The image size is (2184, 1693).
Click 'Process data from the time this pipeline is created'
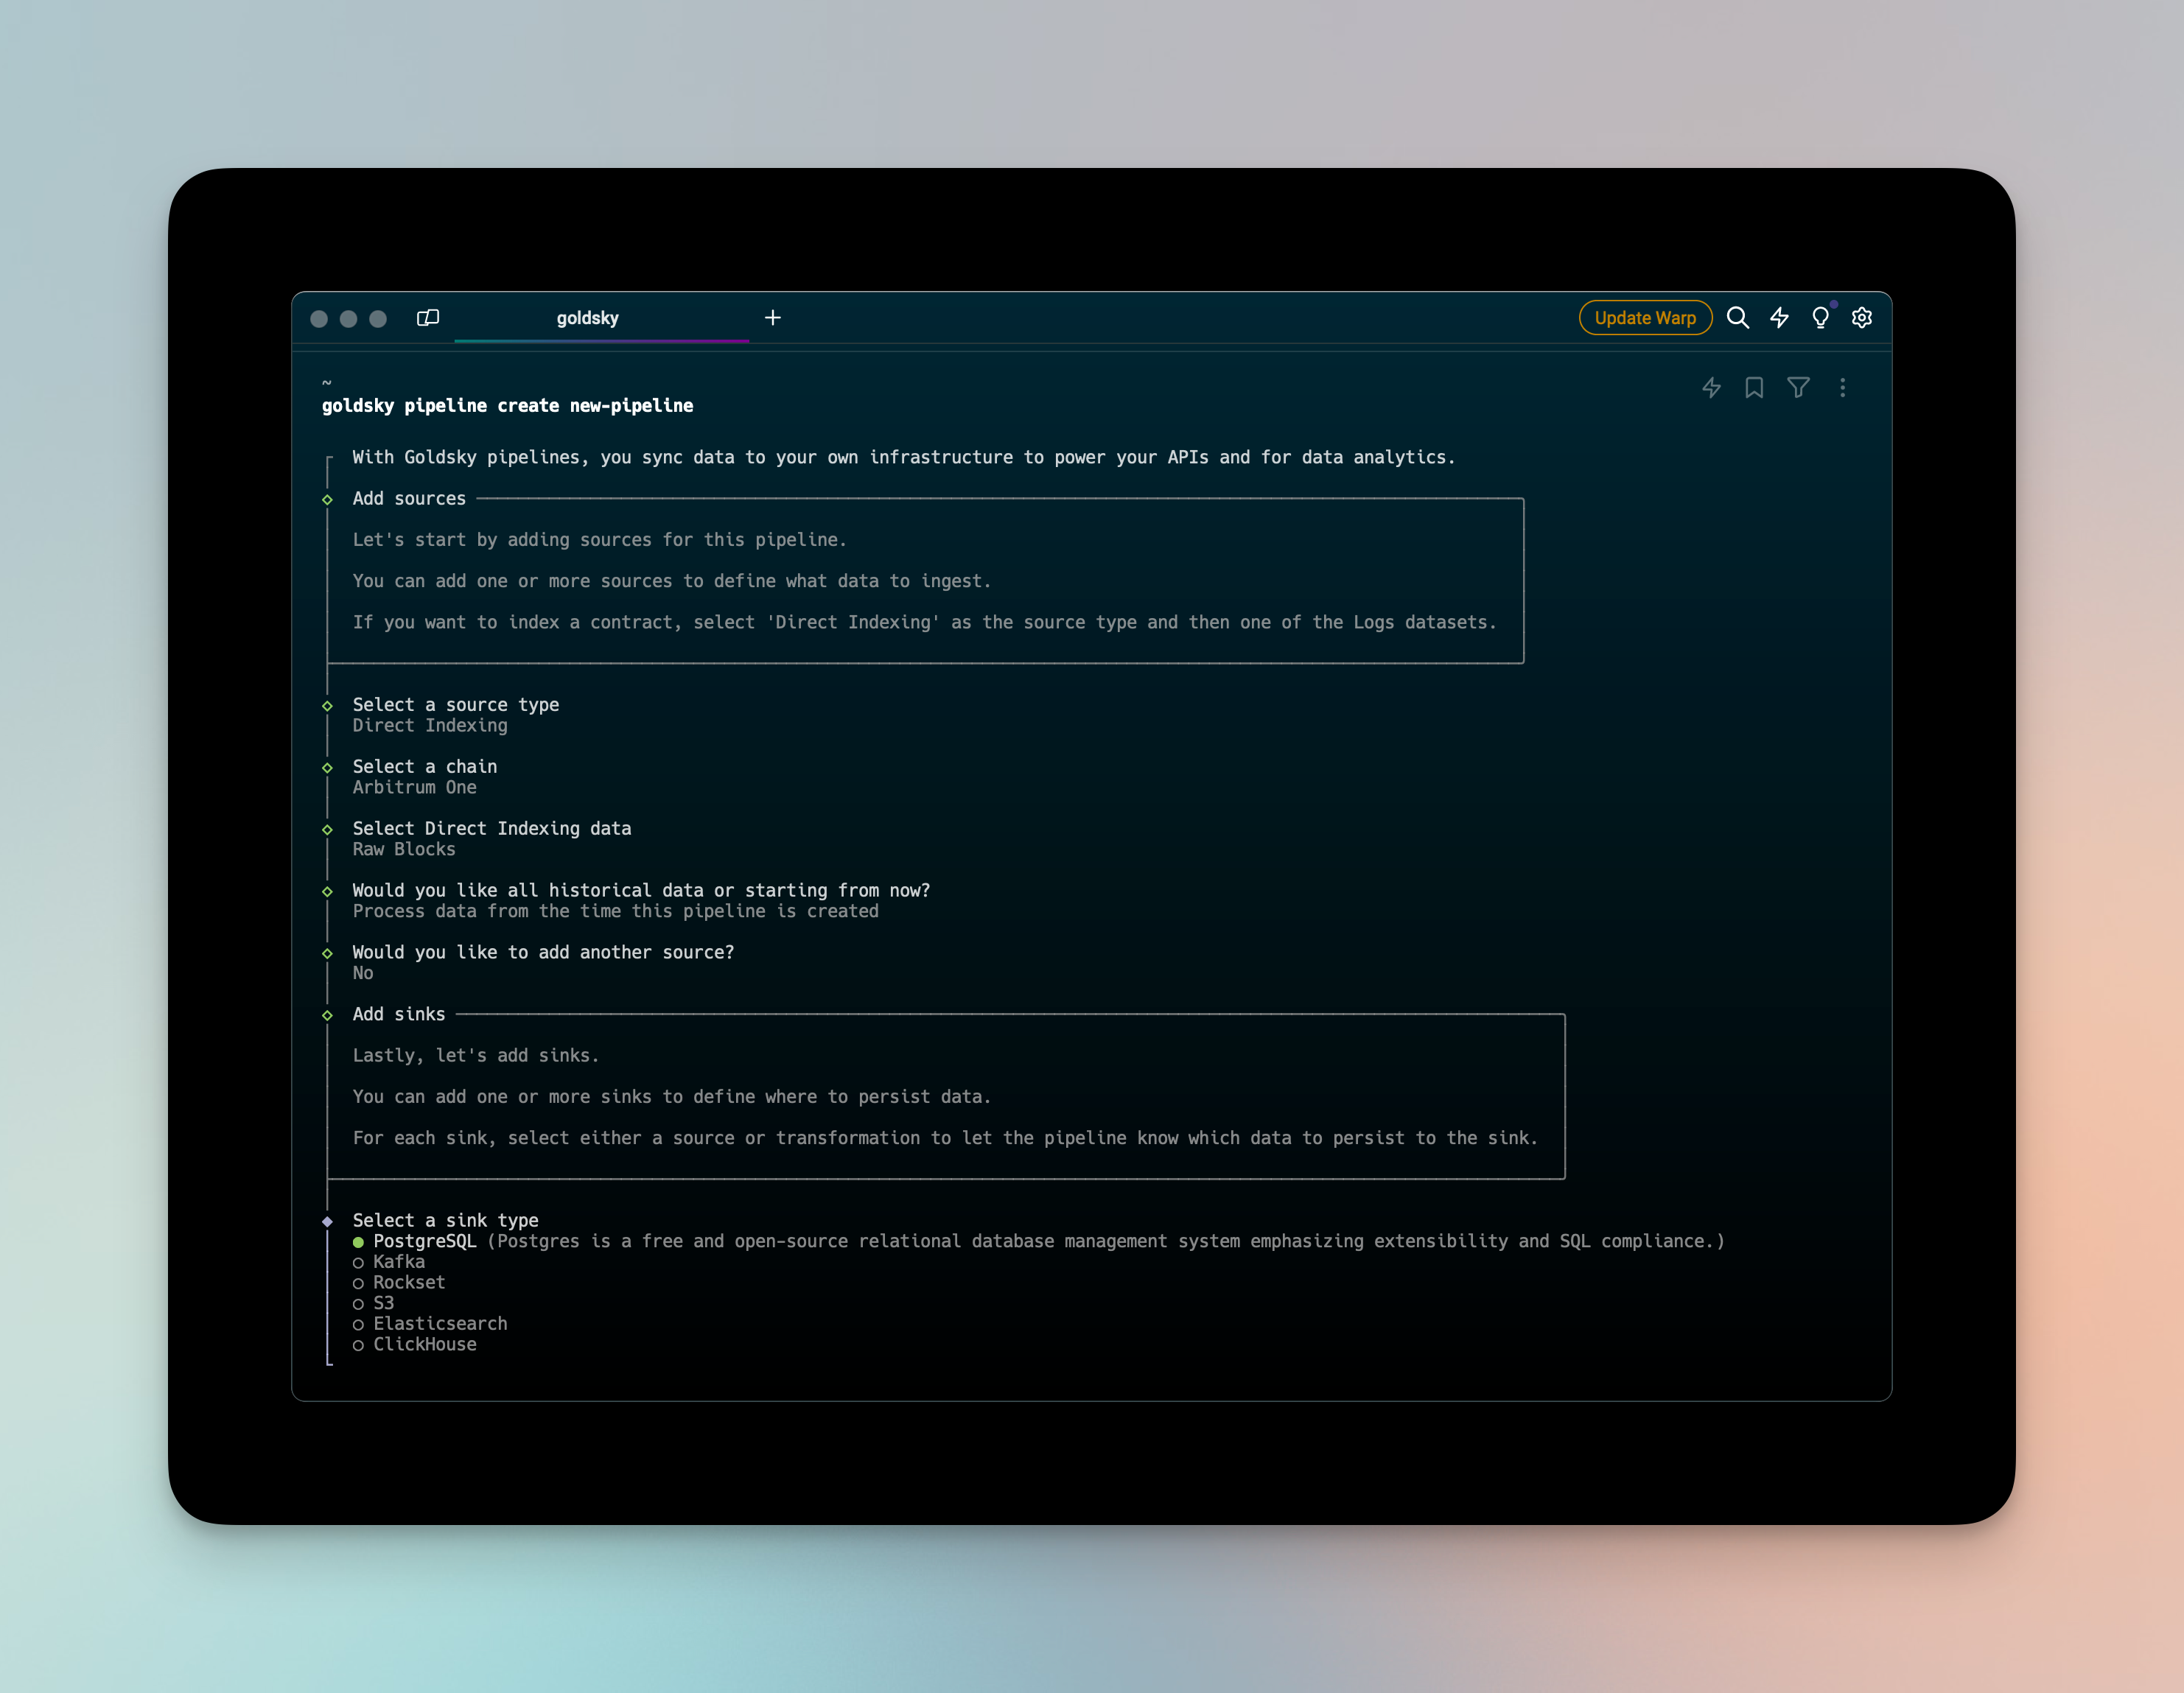coord(616,912)
